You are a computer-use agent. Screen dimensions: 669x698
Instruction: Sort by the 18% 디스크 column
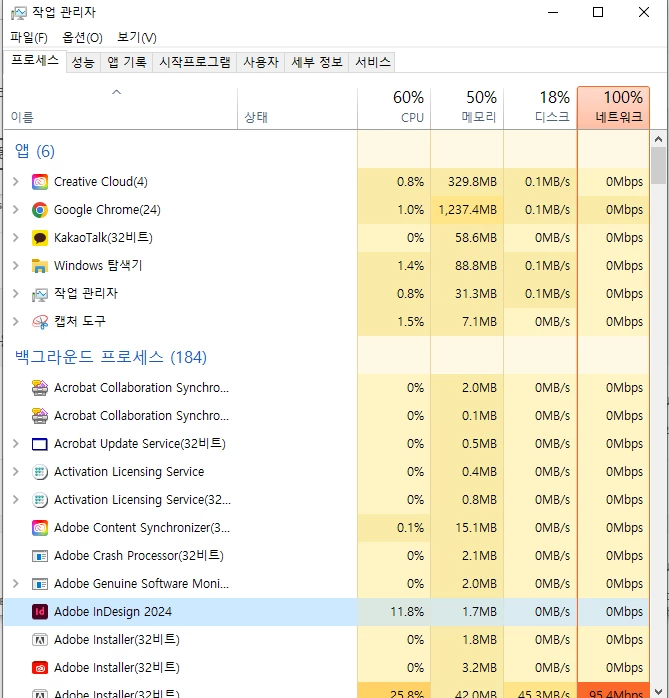(x=540, y=108)
